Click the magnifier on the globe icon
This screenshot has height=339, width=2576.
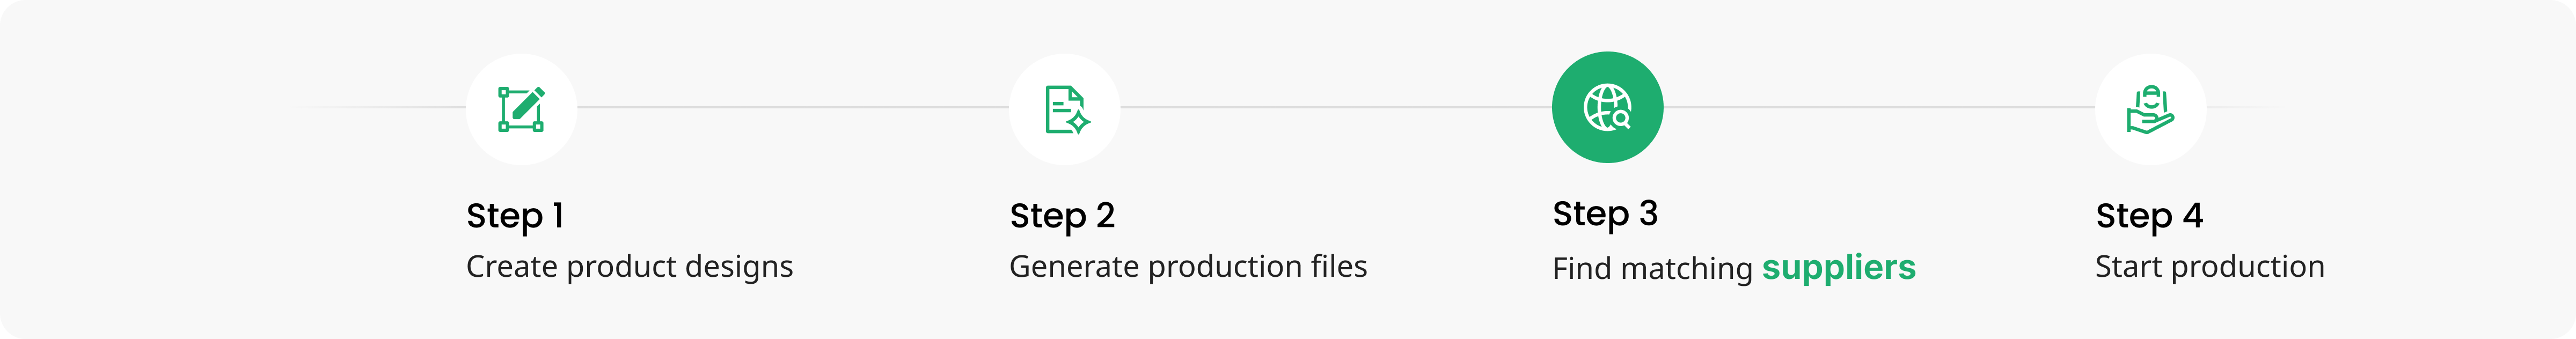(x=1621, y=119)
